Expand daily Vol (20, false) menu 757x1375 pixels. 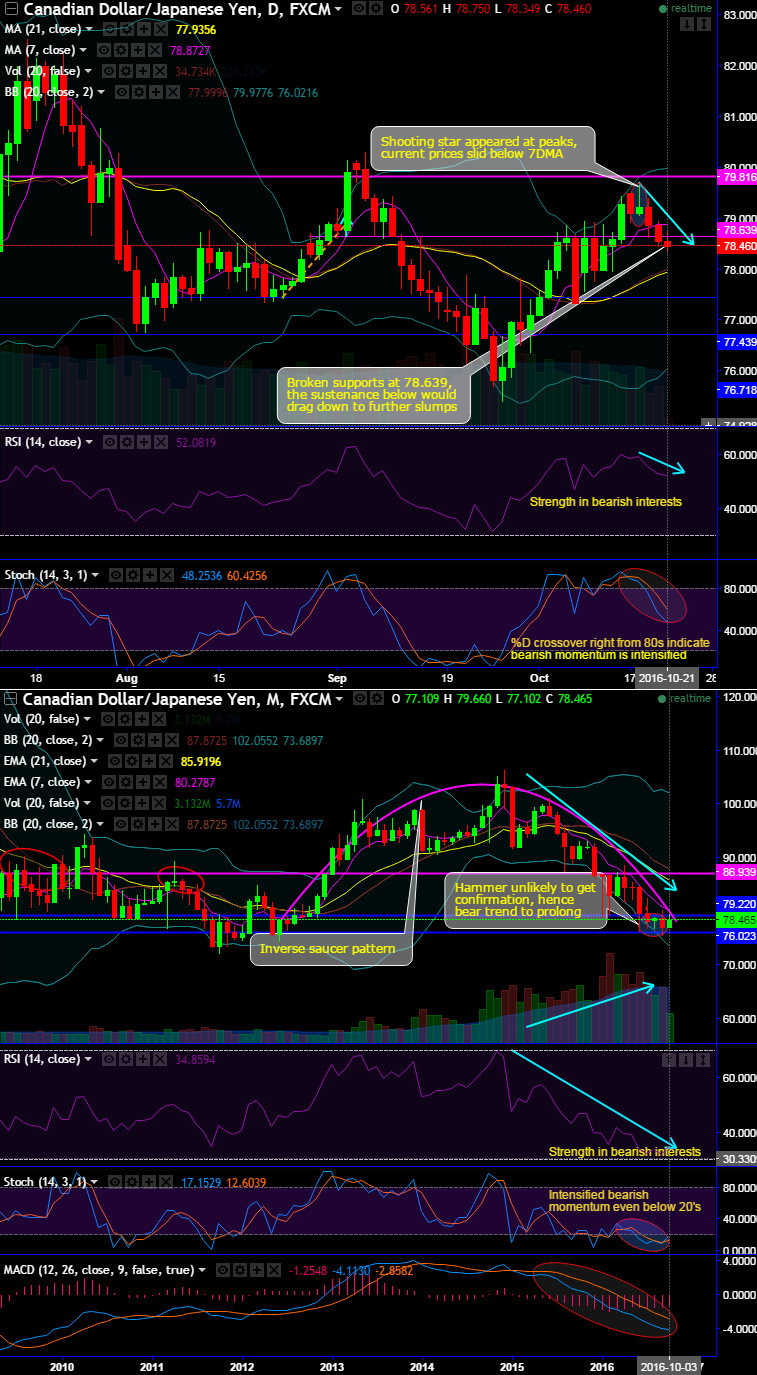(x=87, y=71)
